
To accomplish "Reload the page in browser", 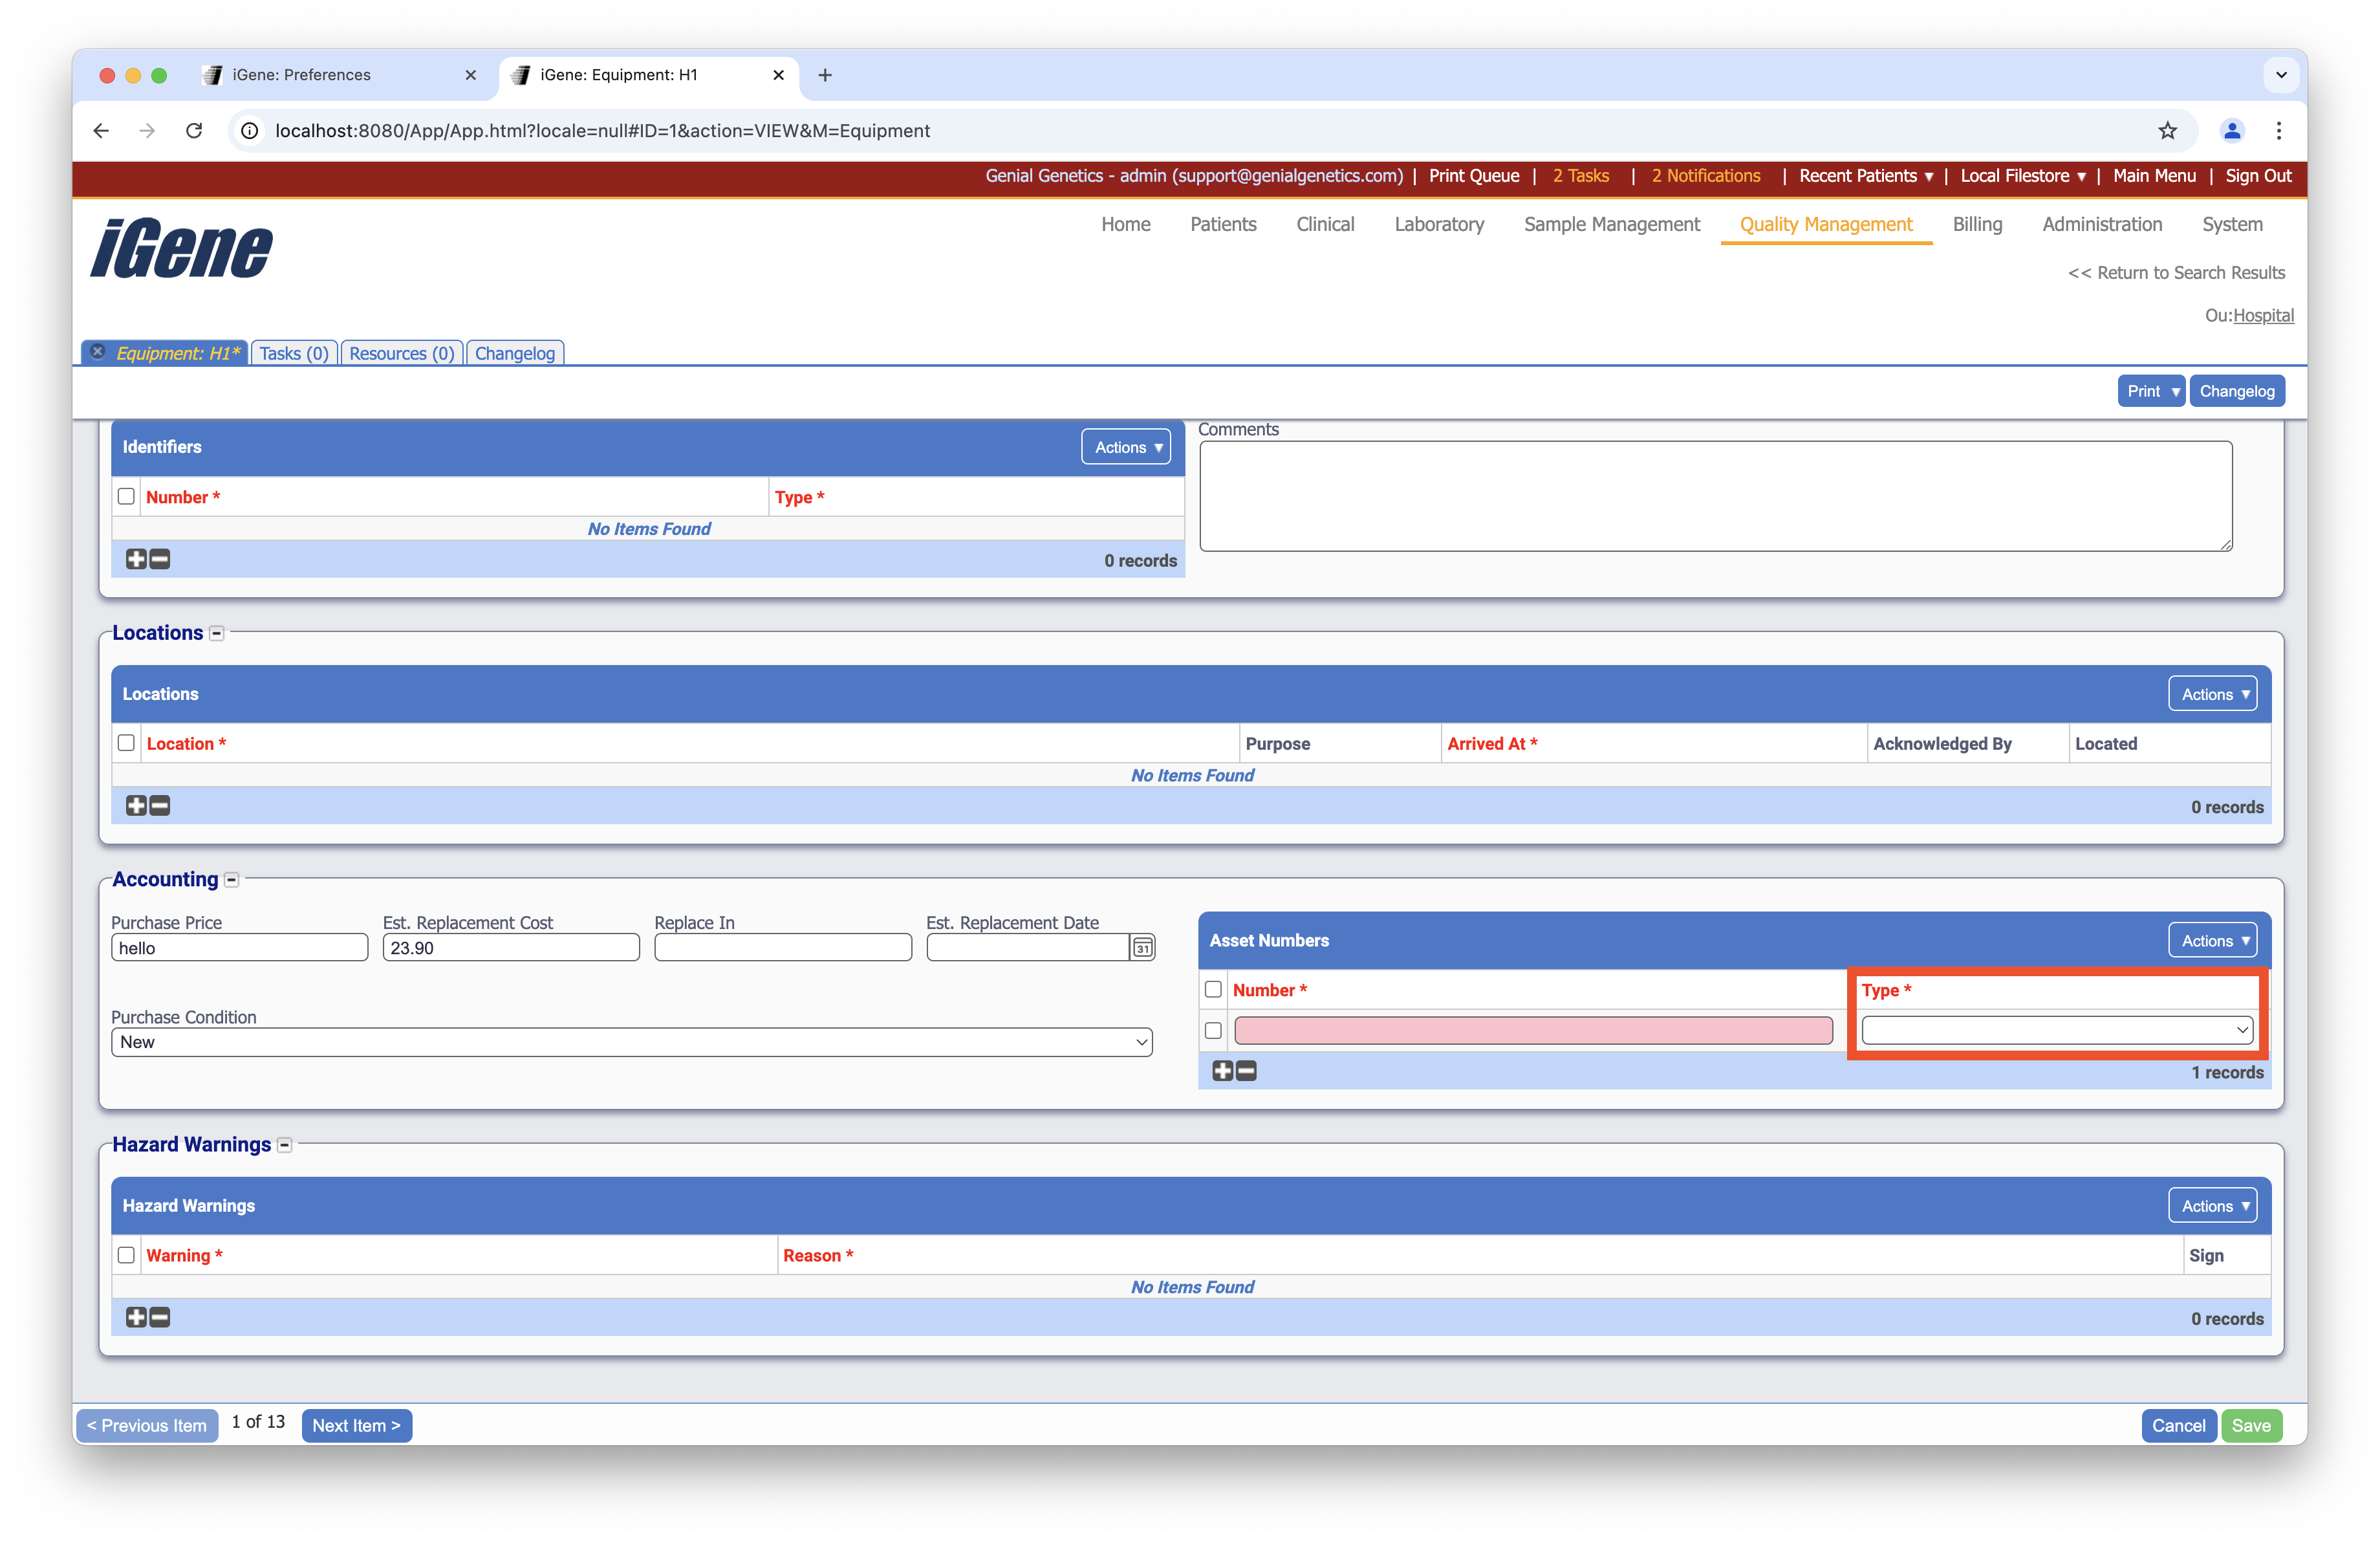I will [194, 131].
